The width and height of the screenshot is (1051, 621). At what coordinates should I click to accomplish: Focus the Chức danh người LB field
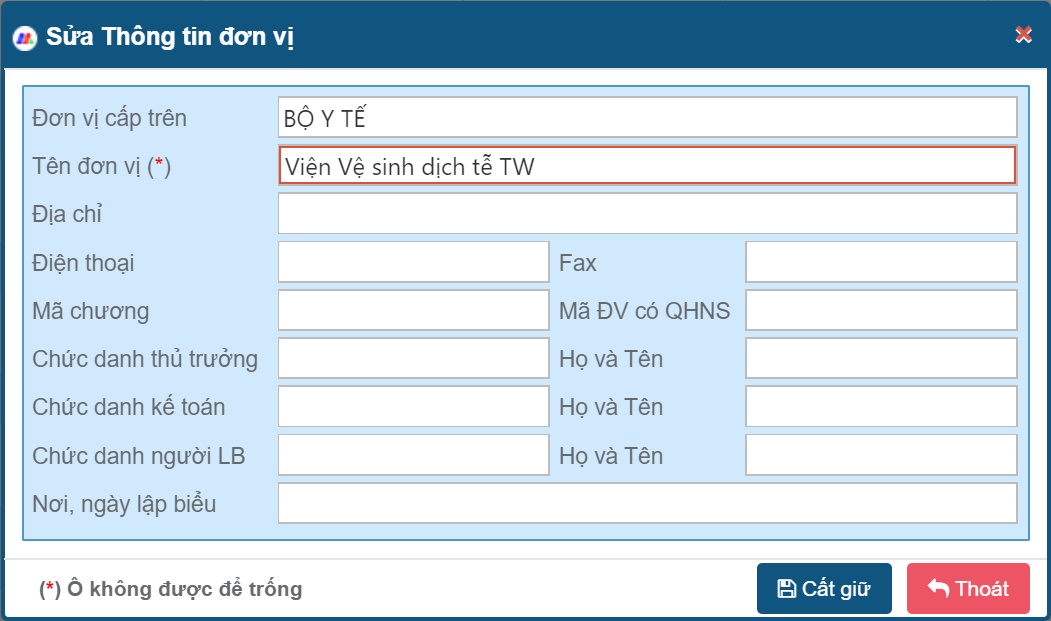coord(413,455)
